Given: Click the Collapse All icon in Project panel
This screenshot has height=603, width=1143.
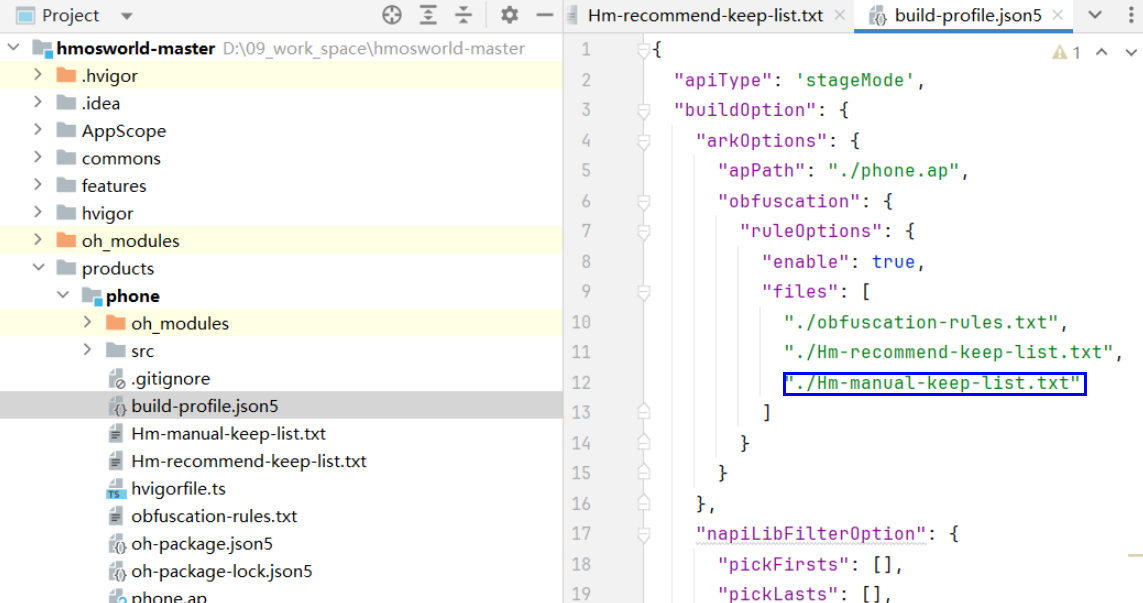Looking at the screenshot, I should click(x=463, y=15).
